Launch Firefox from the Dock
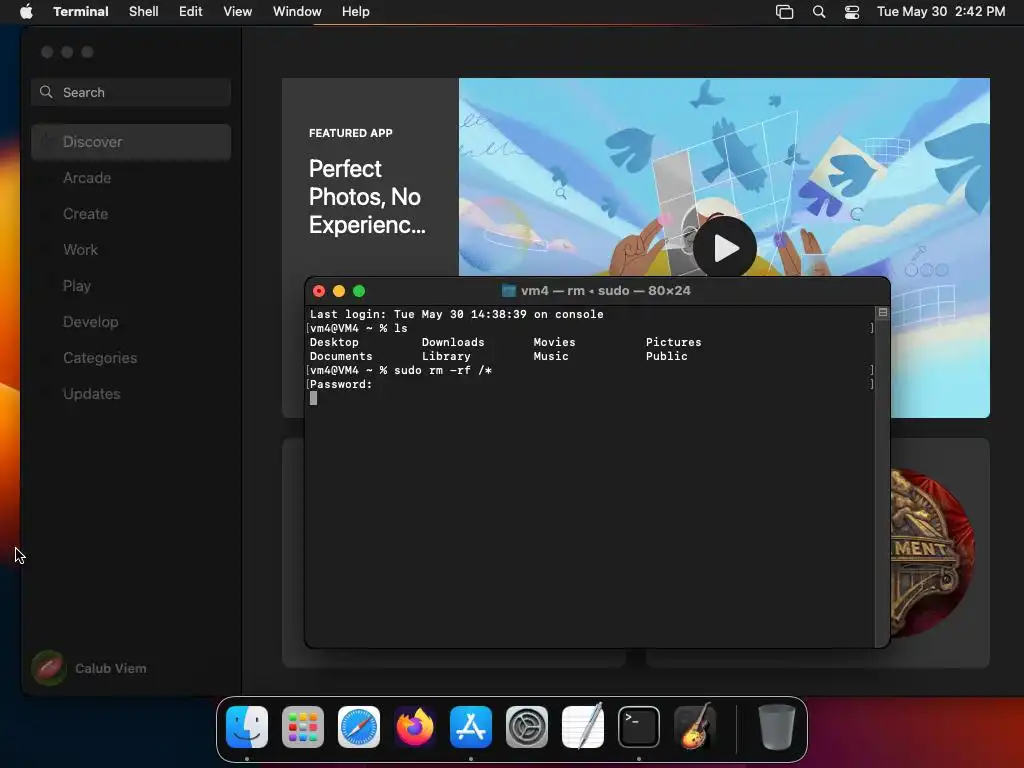1024x768 pixels. point(415,727)
